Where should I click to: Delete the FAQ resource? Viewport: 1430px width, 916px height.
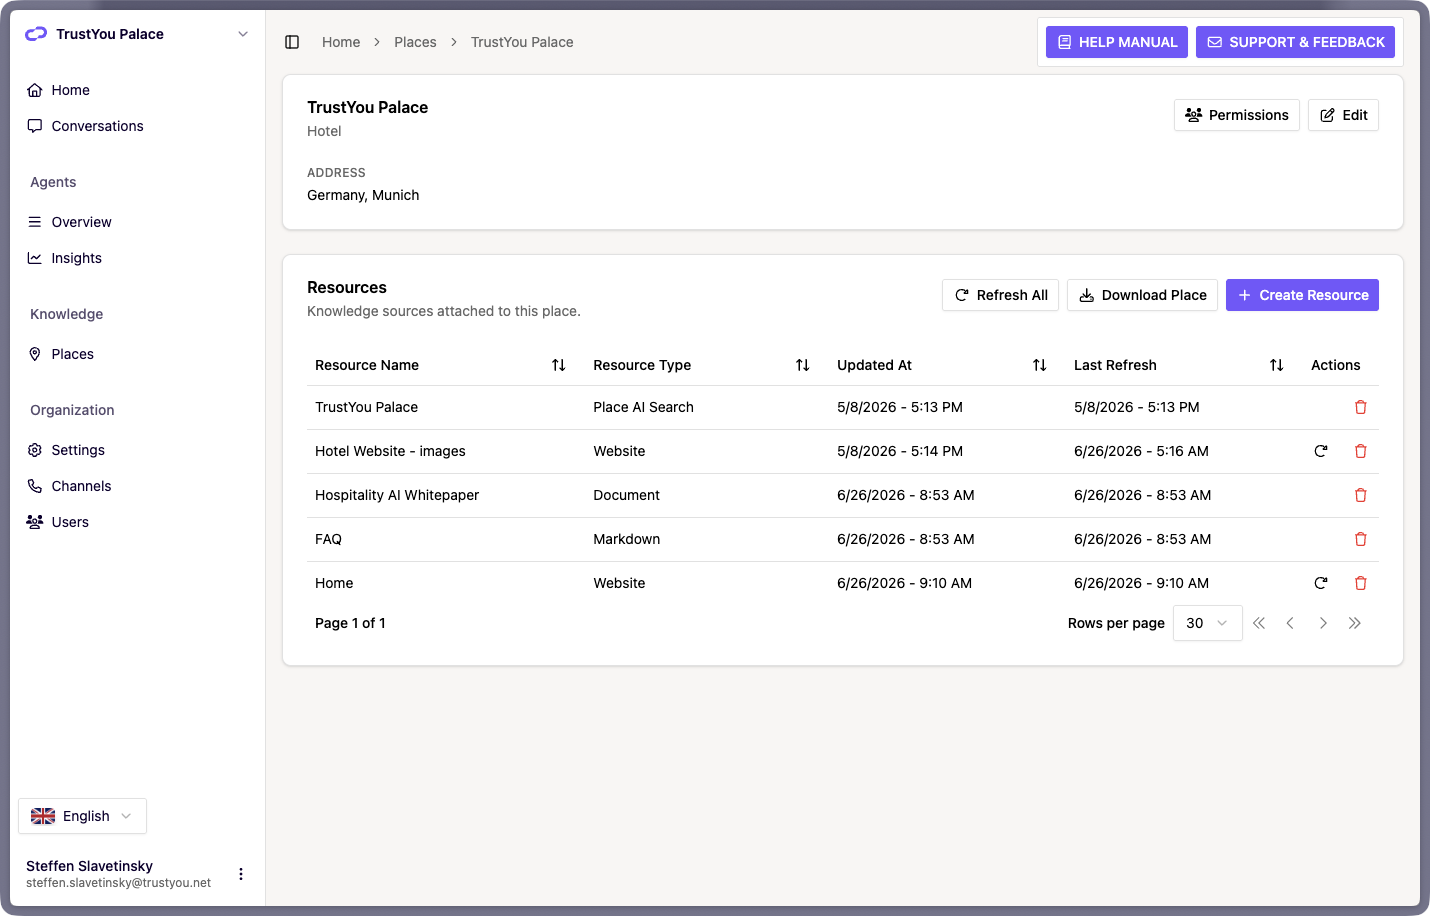pyautogui.click(x=1360, y=539)
